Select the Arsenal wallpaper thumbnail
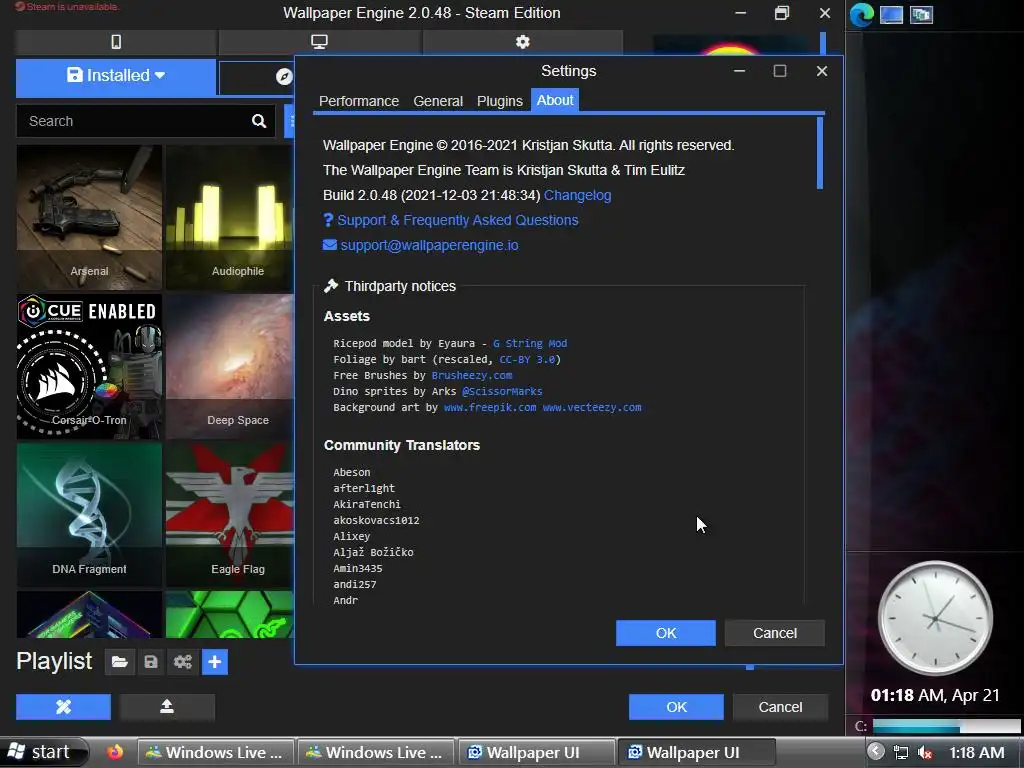The width and height of the screenshot is (1024, 768). pyautogui.click(x=89, y=217)
